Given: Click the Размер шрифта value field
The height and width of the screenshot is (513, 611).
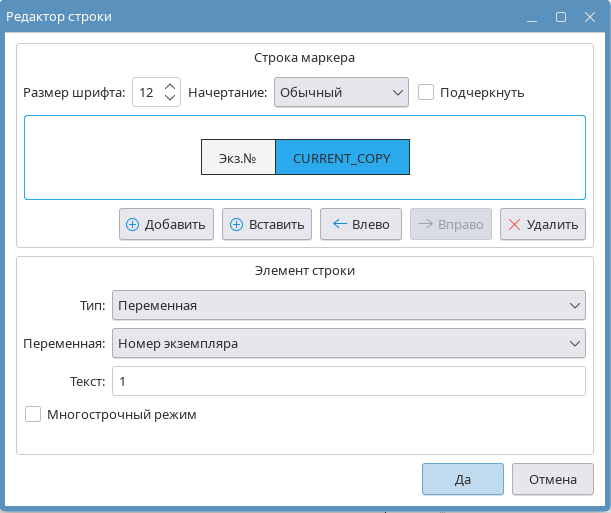Looking at the screenshot, I should [x=147, y=92].
